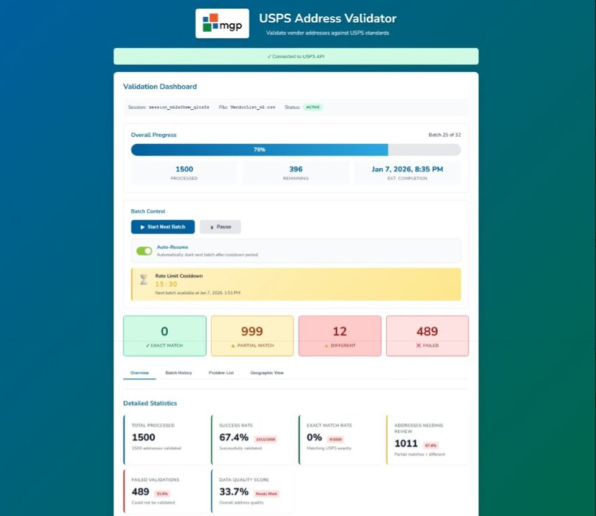Click the checkmark icon beside Exact Match
The width and height of the screenshot is (596, 516).
tap(148, 345)
